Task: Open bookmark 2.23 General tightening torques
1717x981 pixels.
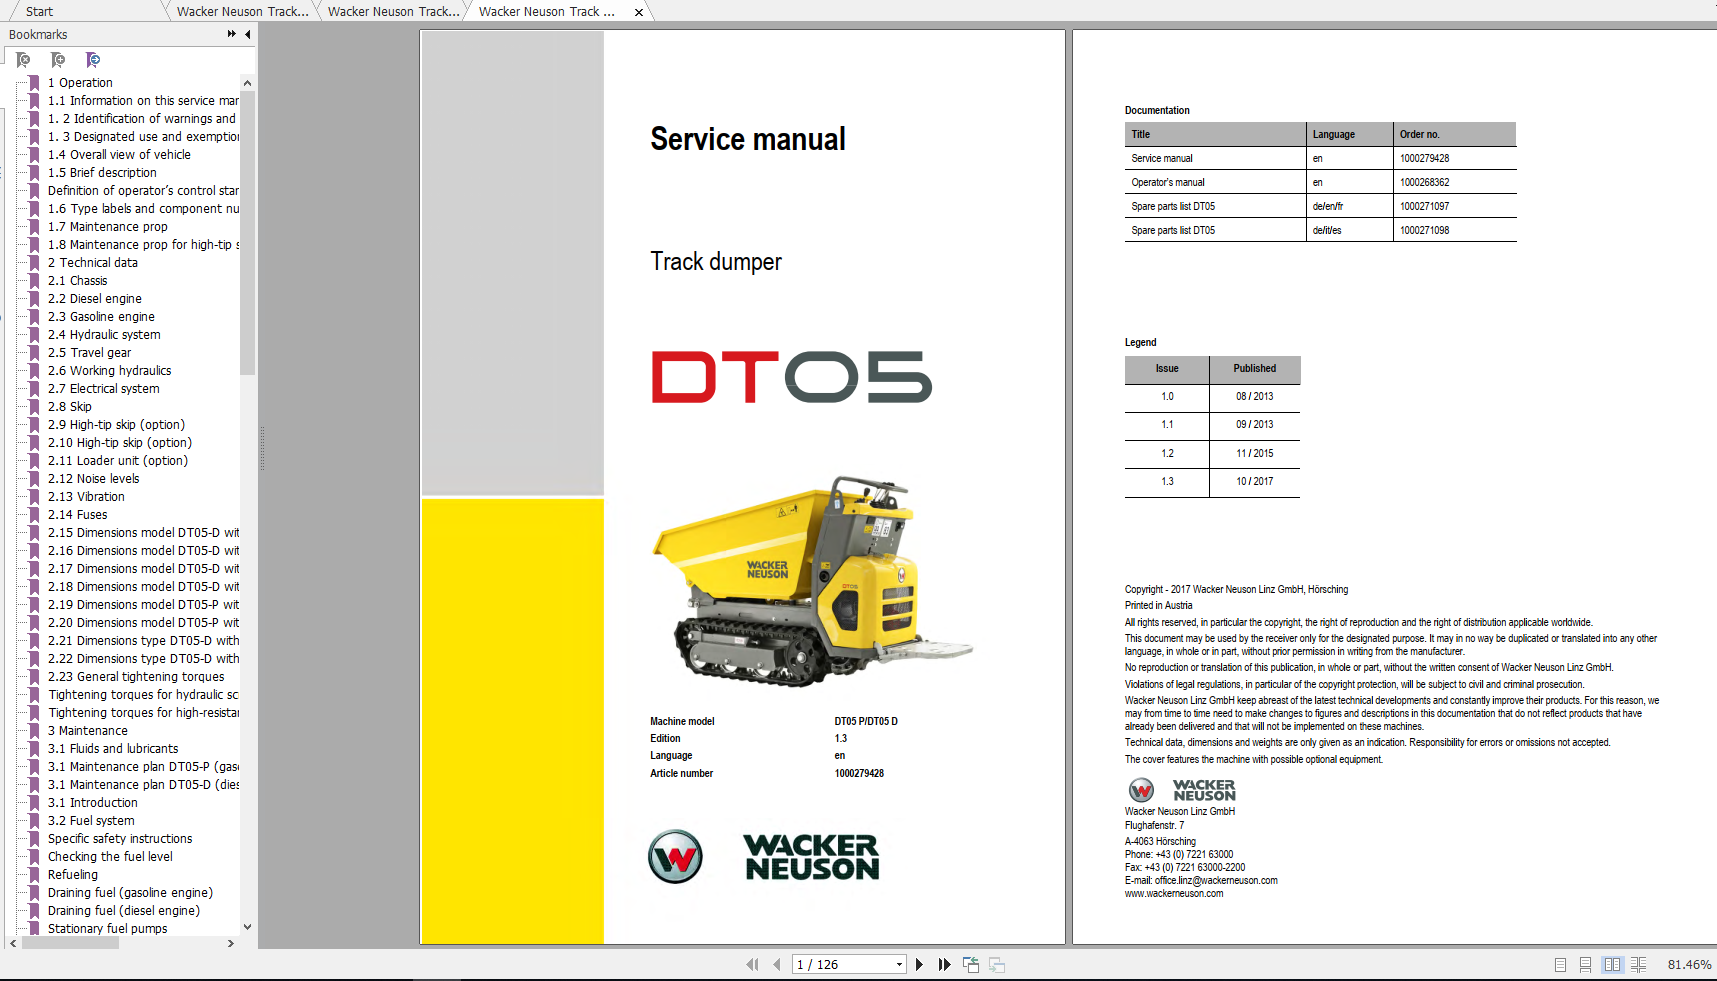Action: (x=136, y=677)
